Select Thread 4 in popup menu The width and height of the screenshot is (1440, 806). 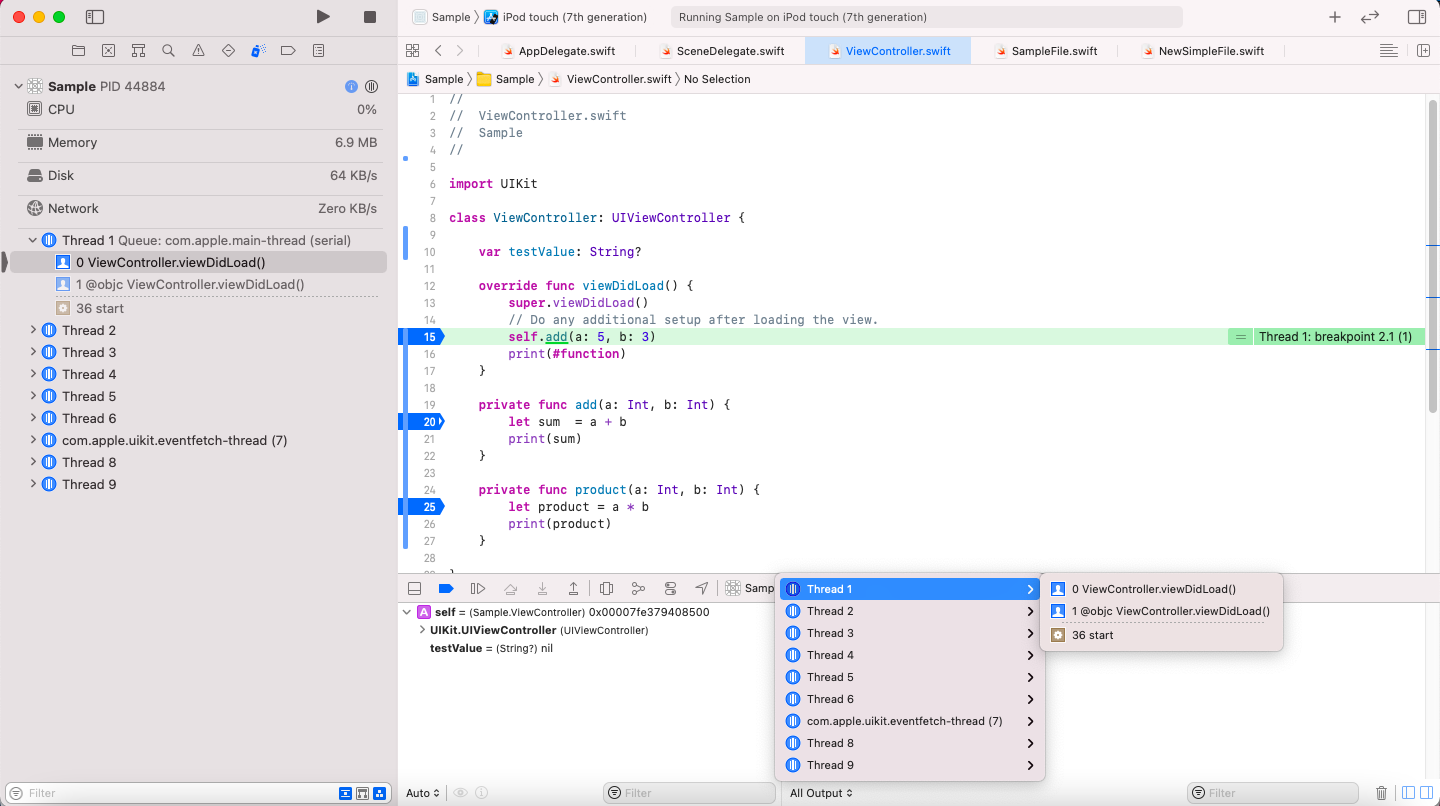(910, 655)
